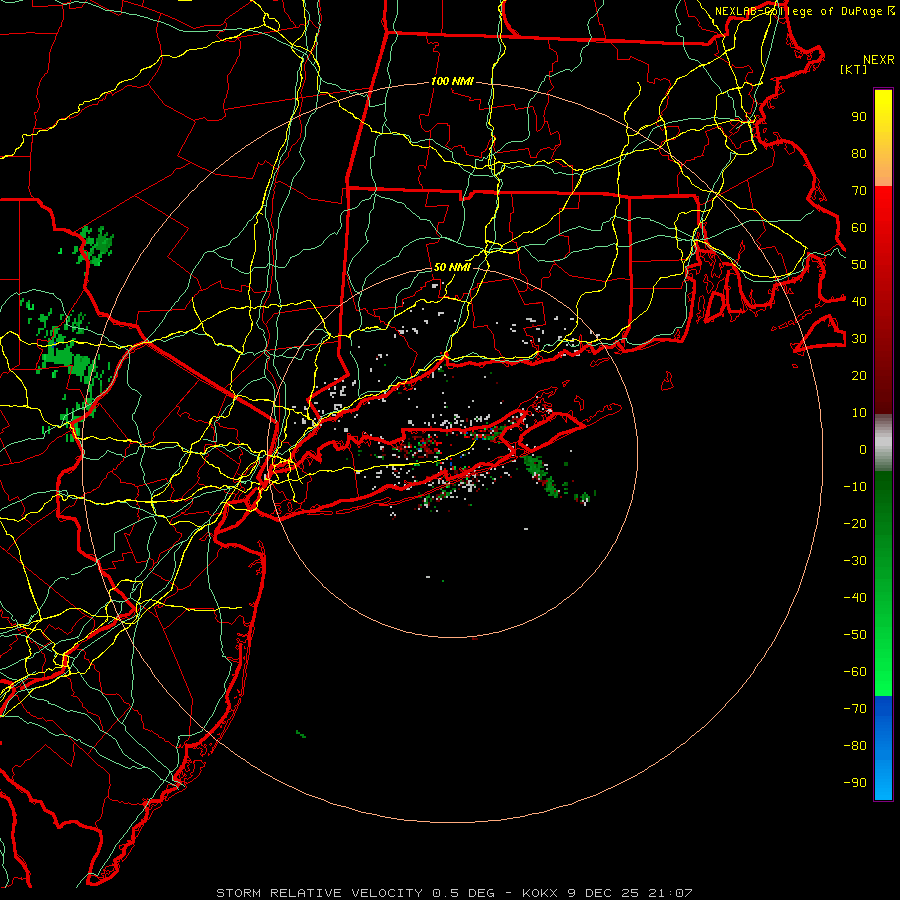Click the 10 value on the color scale

pos(859,413)
